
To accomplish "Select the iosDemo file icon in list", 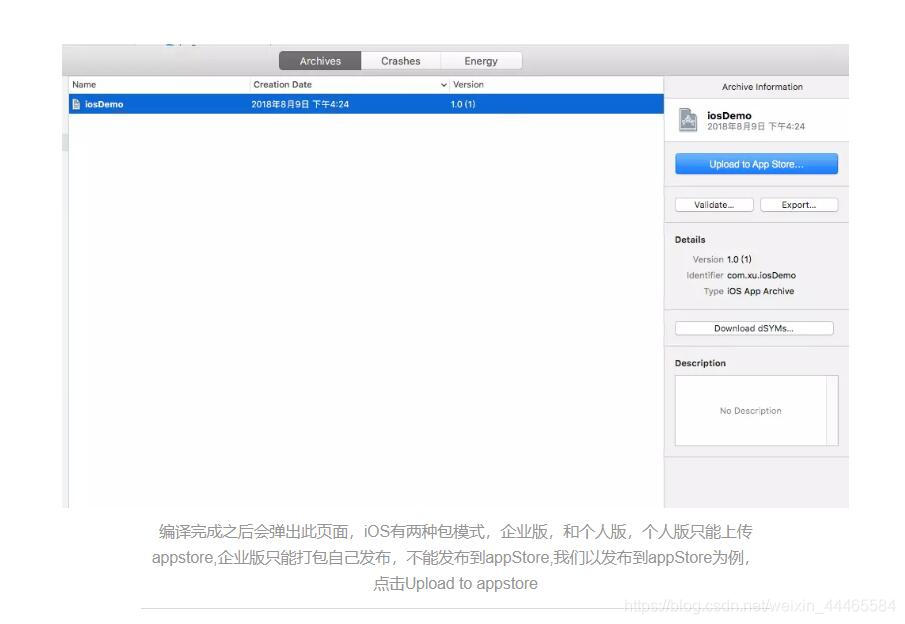I will pos(76,104).
